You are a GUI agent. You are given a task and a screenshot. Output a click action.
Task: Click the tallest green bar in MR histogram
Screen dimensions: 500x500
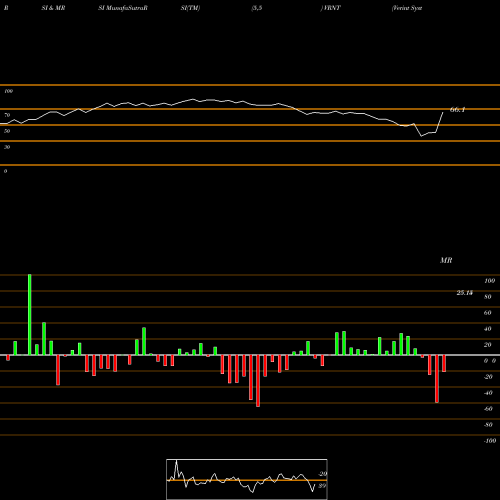click(30, 315)
